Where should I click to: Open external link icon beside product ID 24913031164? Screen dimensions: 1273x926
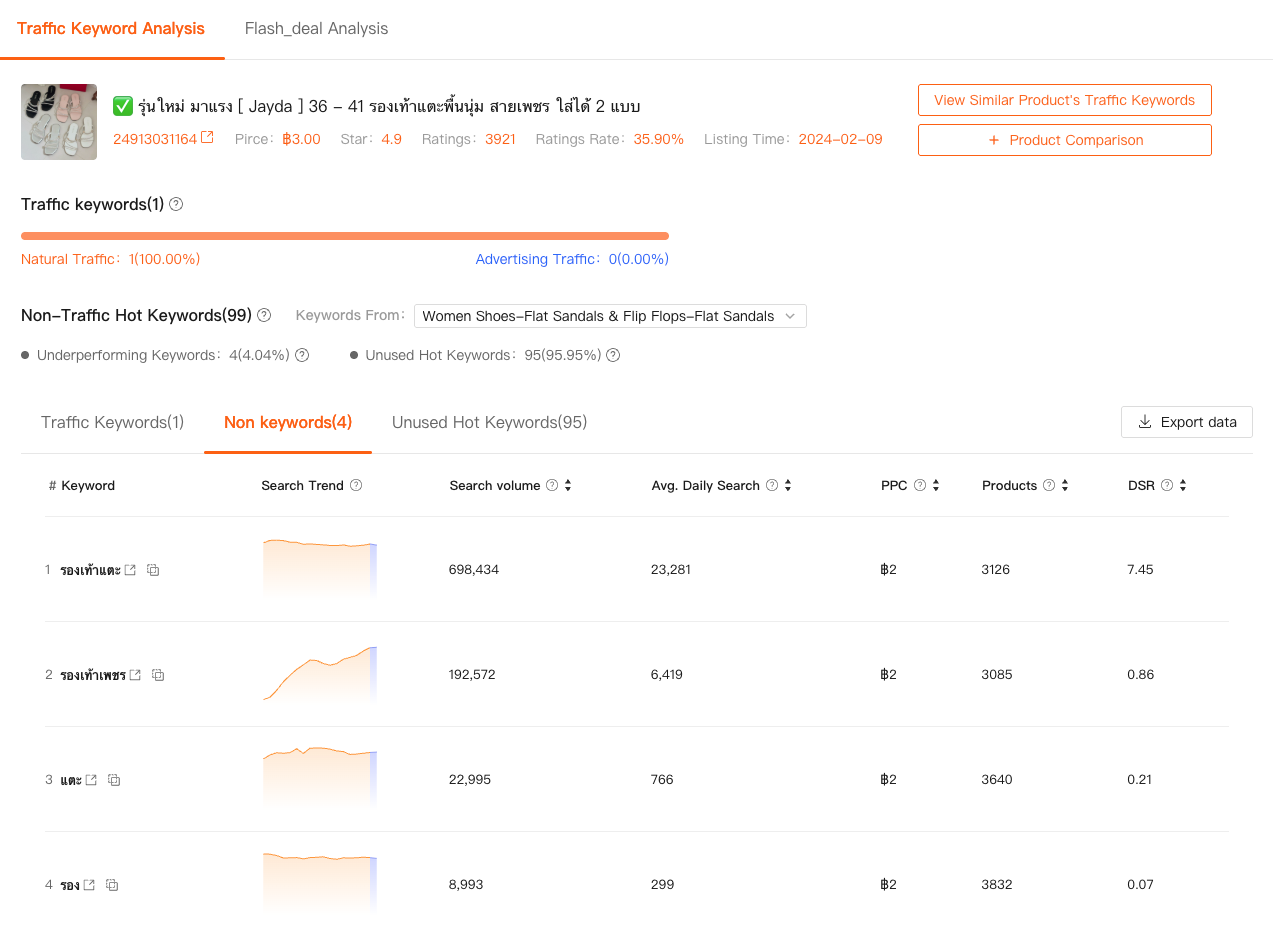207,138
